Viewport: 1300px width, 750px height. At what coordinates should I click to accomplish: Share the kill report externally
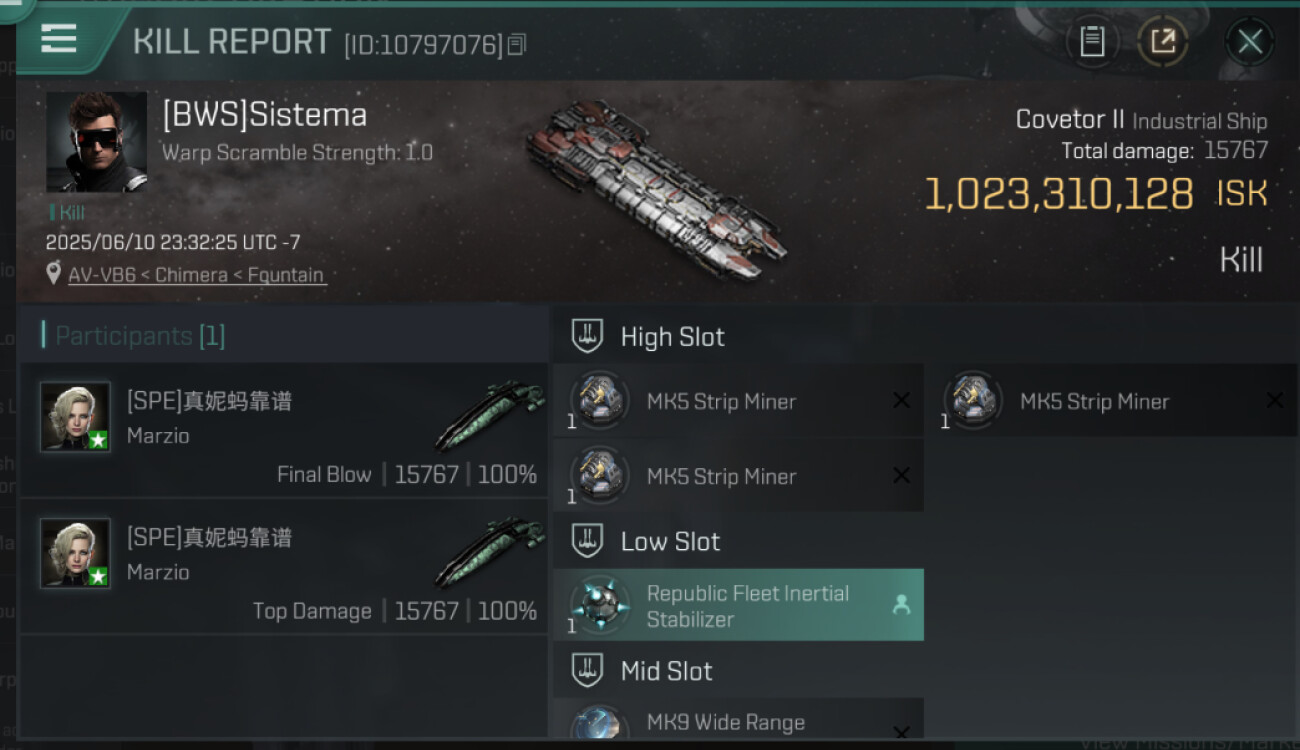pos(1162,42)
